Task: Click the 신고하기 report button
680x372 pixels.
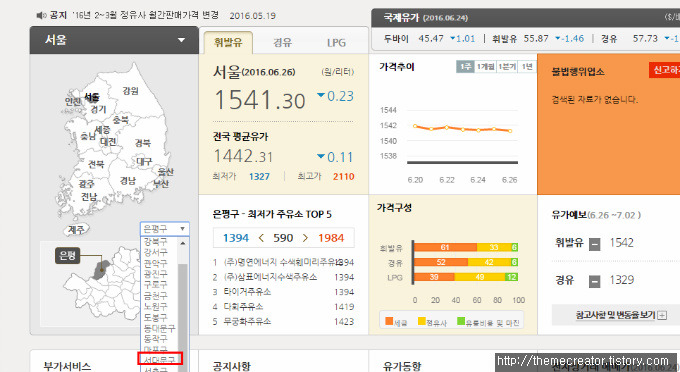Action: pyautogui.click(x=665, y=70)
